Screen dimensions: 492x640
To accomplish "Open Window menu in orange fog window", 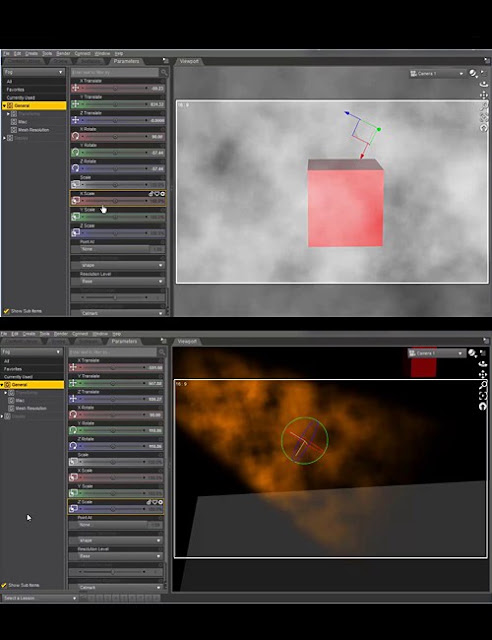I will (100, 334).
